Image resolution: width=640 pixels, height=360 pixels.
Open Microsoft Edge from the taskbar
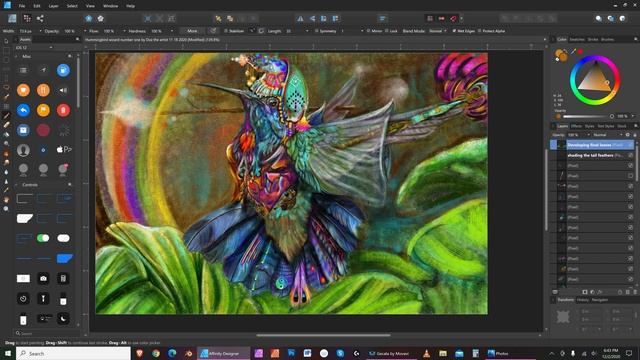(172, 353)
